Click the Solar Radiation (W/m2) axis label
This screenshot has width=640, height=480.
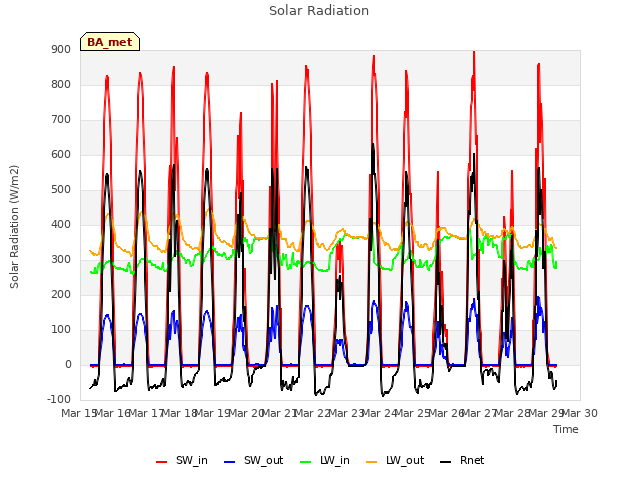point(14,227)
